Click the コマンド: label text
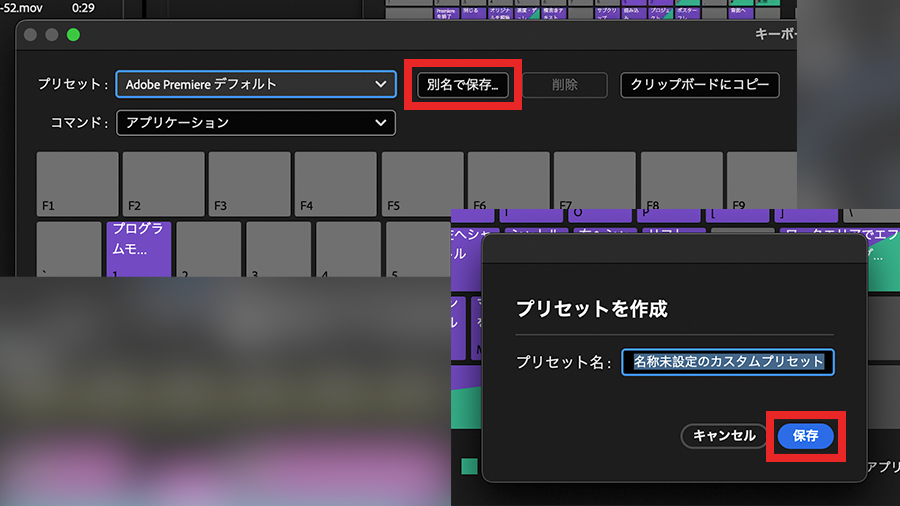Image resolution: width=900 pixels, height=506 pixels. [x=79, y=123]
